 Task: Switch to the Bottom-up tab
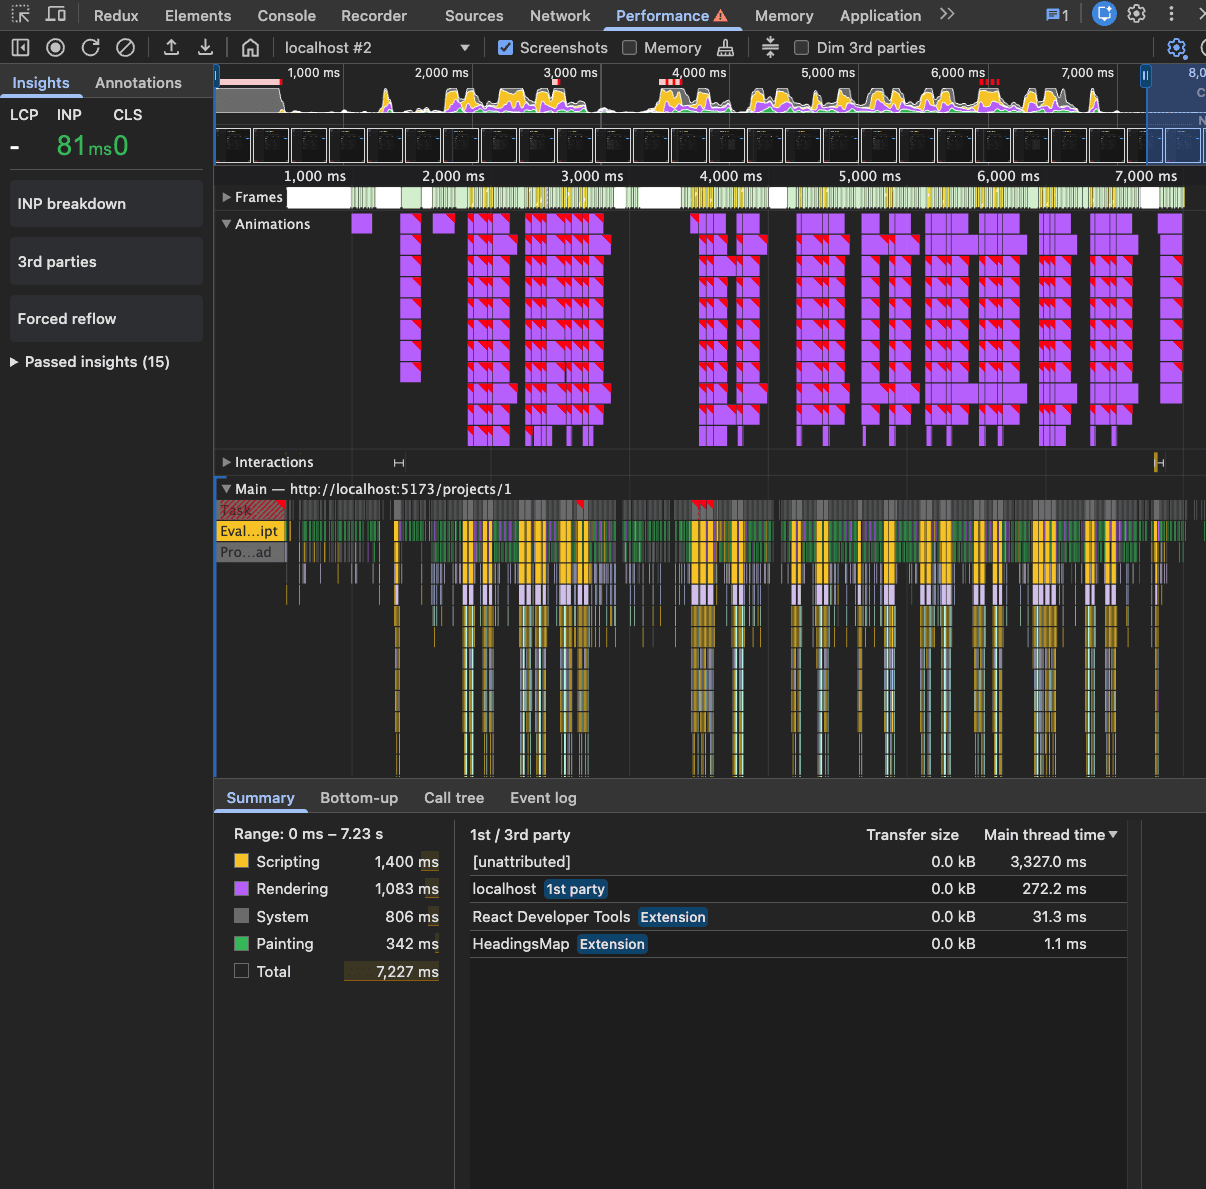coord(359,798)
